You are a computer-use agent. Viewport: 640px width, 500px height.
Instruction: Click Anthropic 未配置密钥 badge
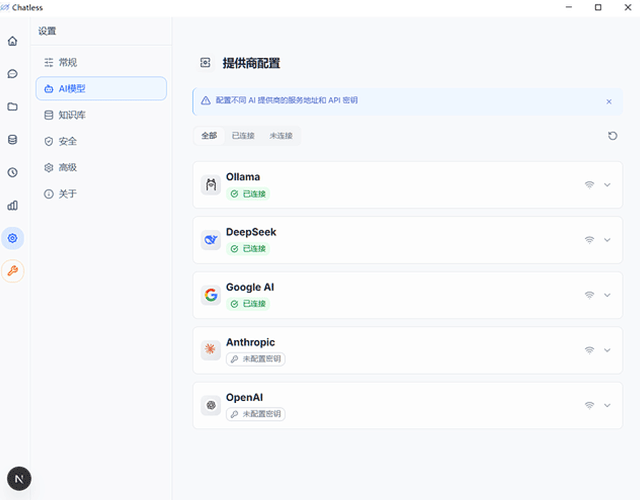(x=256, y=359)
